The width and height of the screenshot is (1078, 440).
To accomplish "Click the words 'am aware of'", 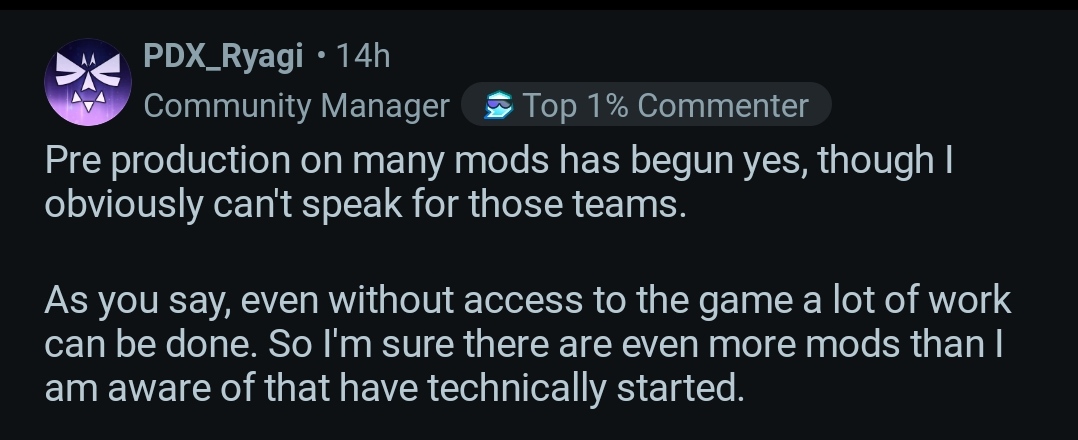I will [x=144, y=386].
